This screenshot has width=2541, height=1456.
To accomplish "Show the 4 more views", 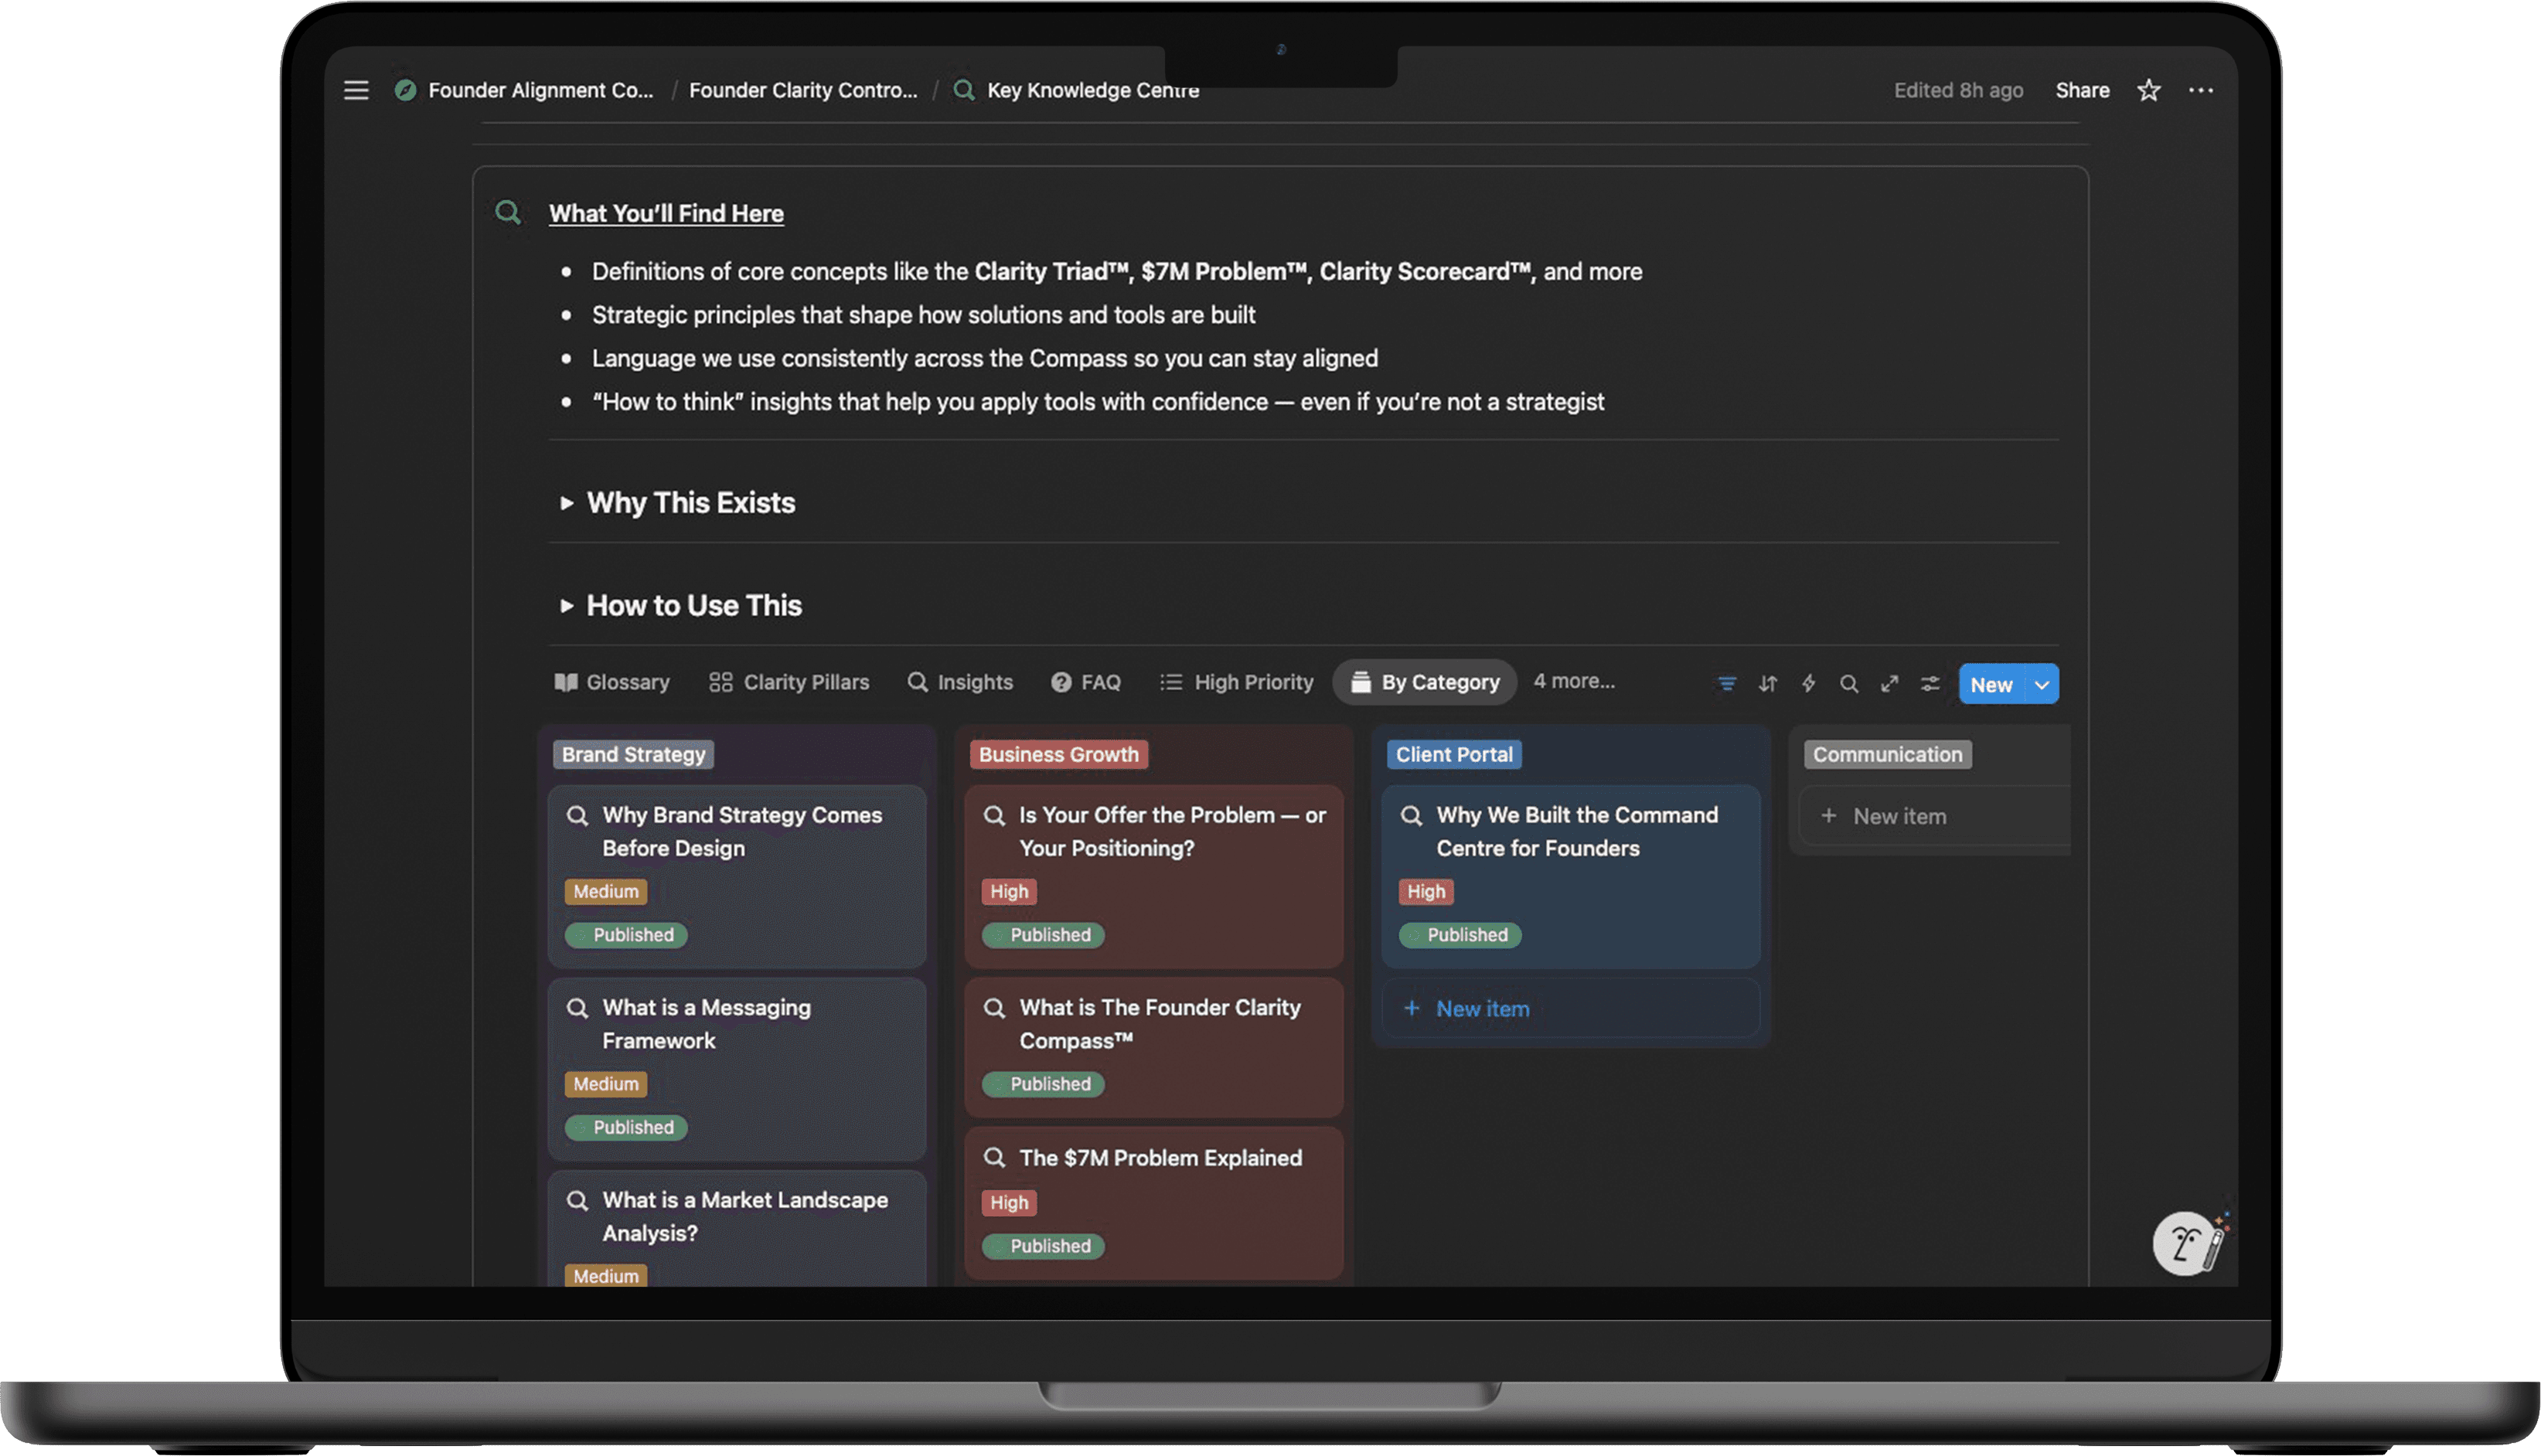I will coord(1574,681).
